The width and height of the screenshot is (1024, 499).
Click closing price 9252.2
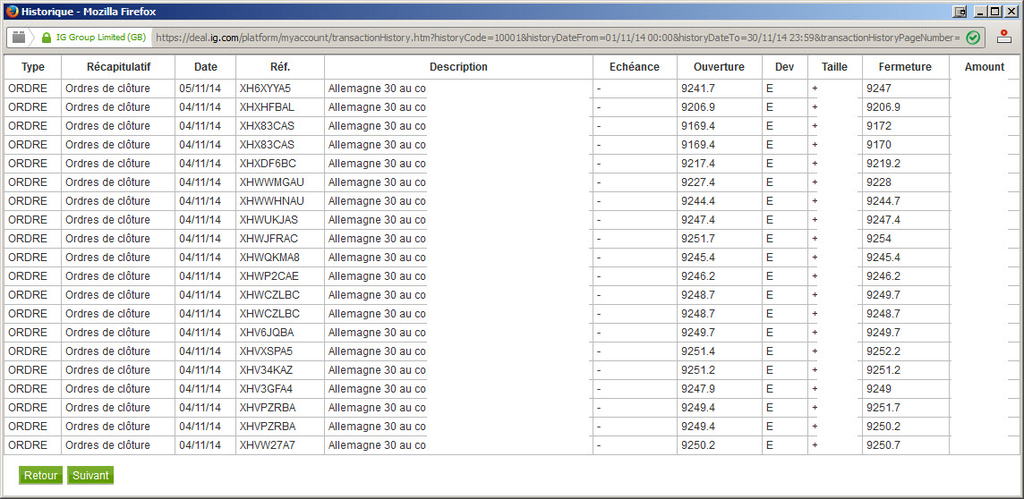884,351
